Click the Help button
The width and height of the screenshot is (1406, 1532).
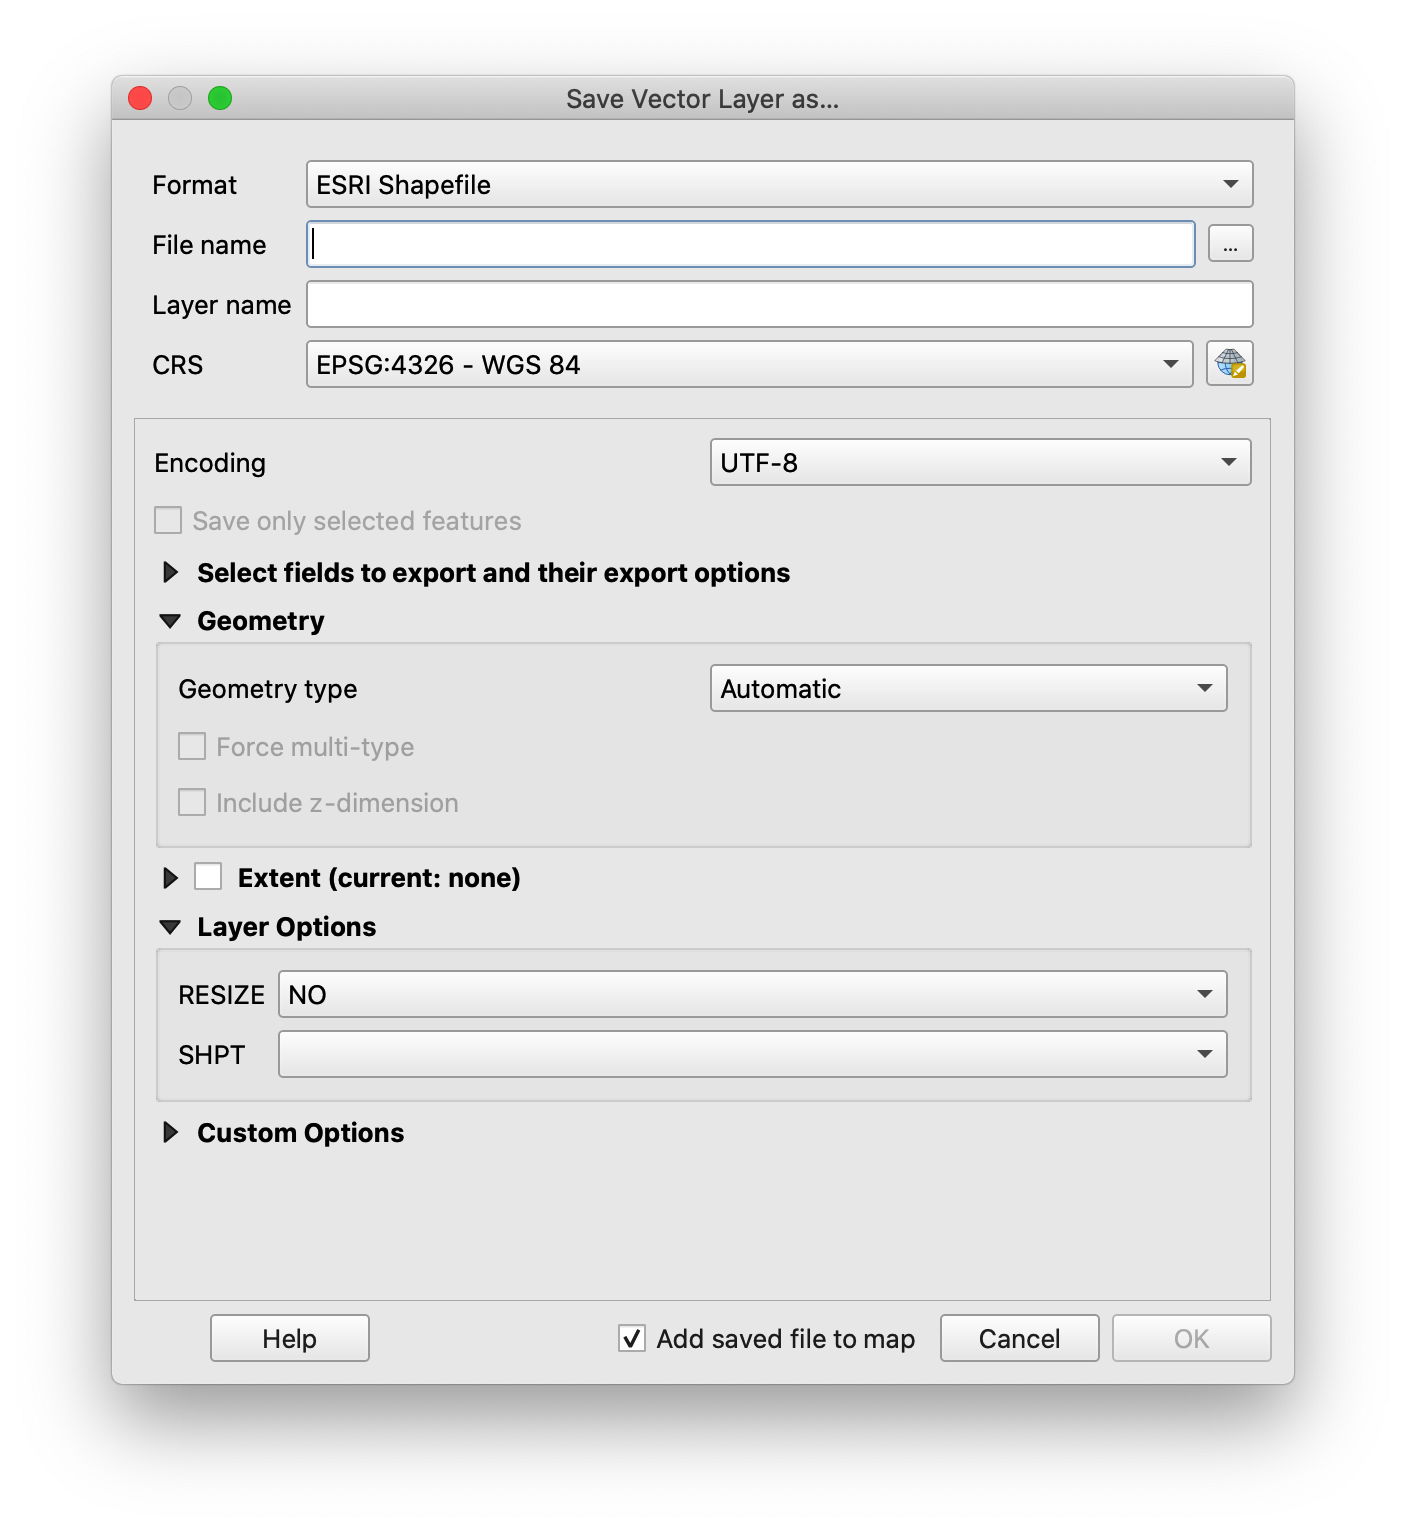(x=290, y=1338)
